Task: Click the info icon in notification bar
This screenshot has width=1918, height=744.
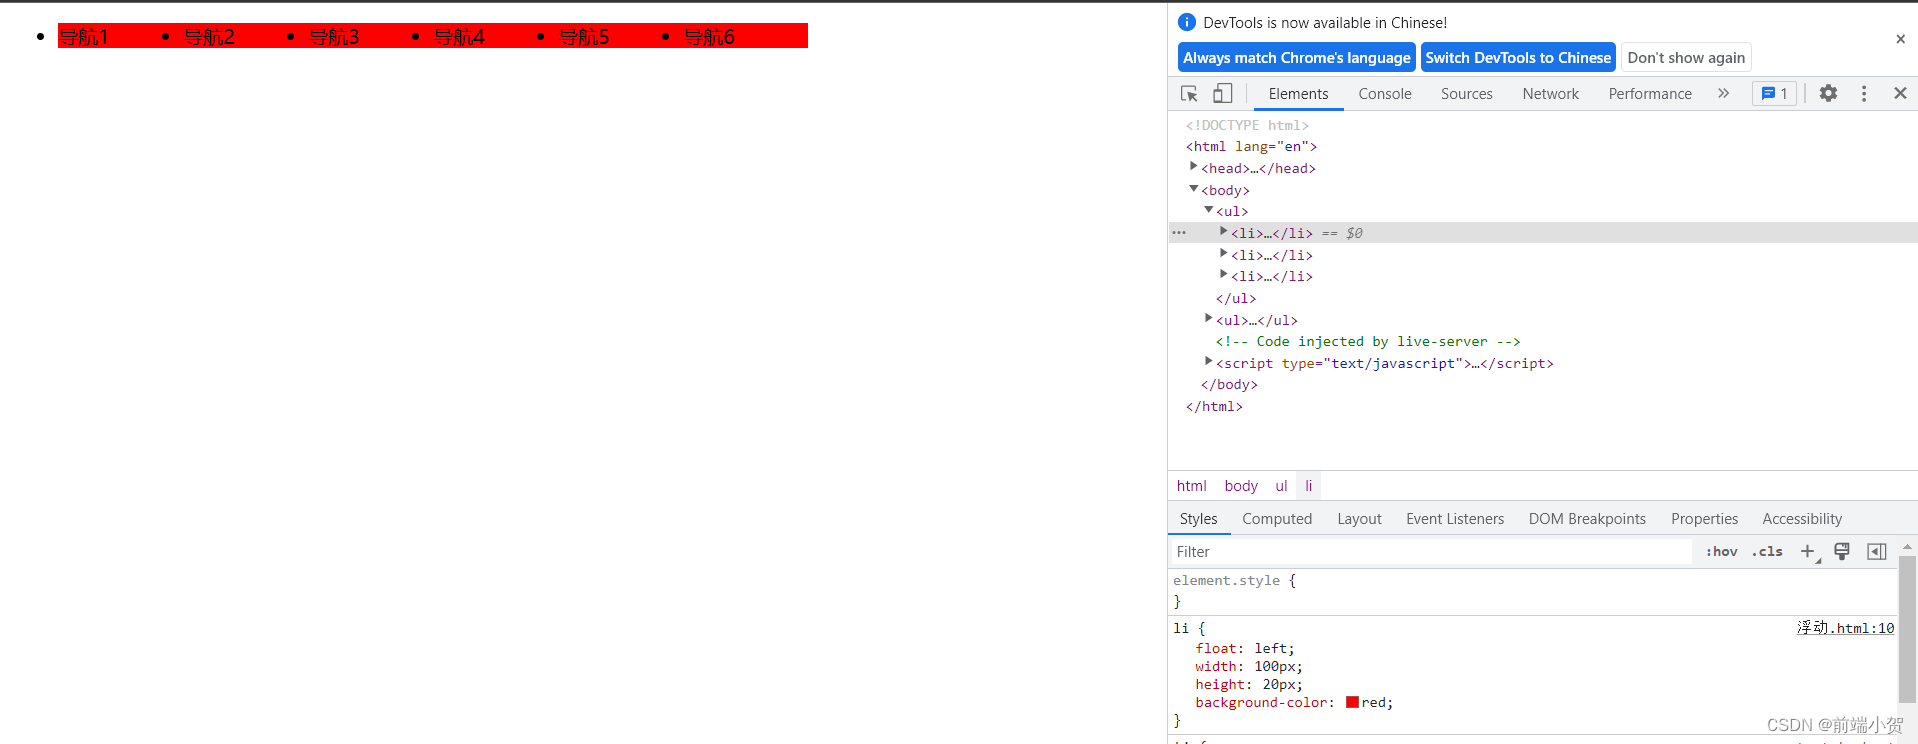Action: point(1187,22)
